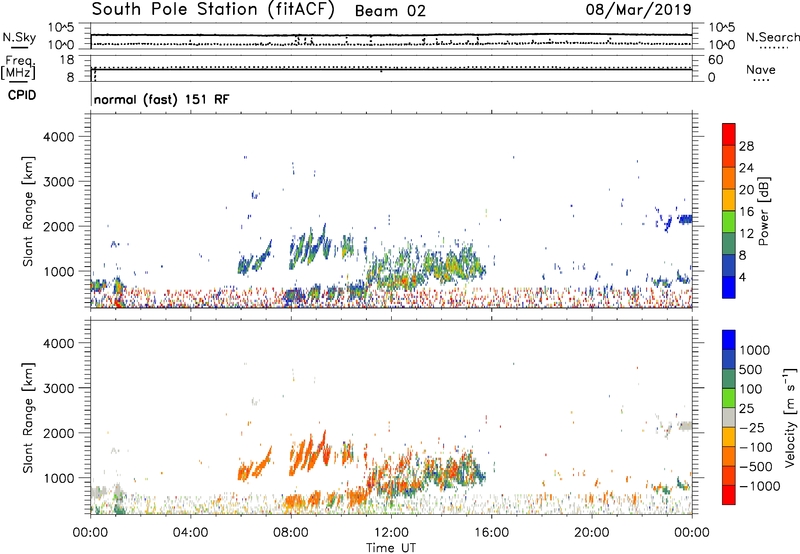Click the "3000" tick on the power panel axis
Image resolution: width=800 pixels, height=554 pixels.
(x=58, y=182)
